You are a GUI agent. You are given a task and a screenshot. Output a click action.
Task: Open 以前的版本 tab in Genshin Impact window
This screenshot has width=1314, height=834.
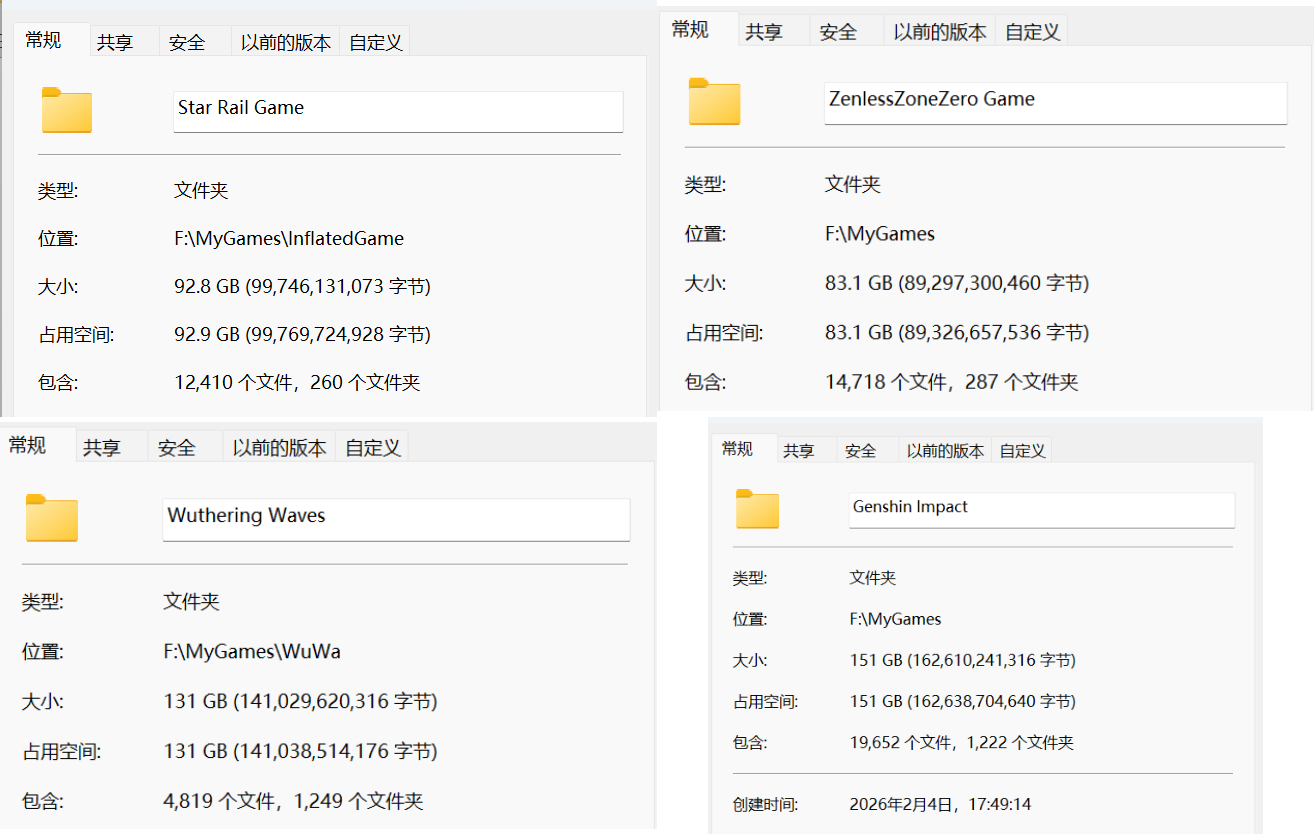tap(945, 451)
